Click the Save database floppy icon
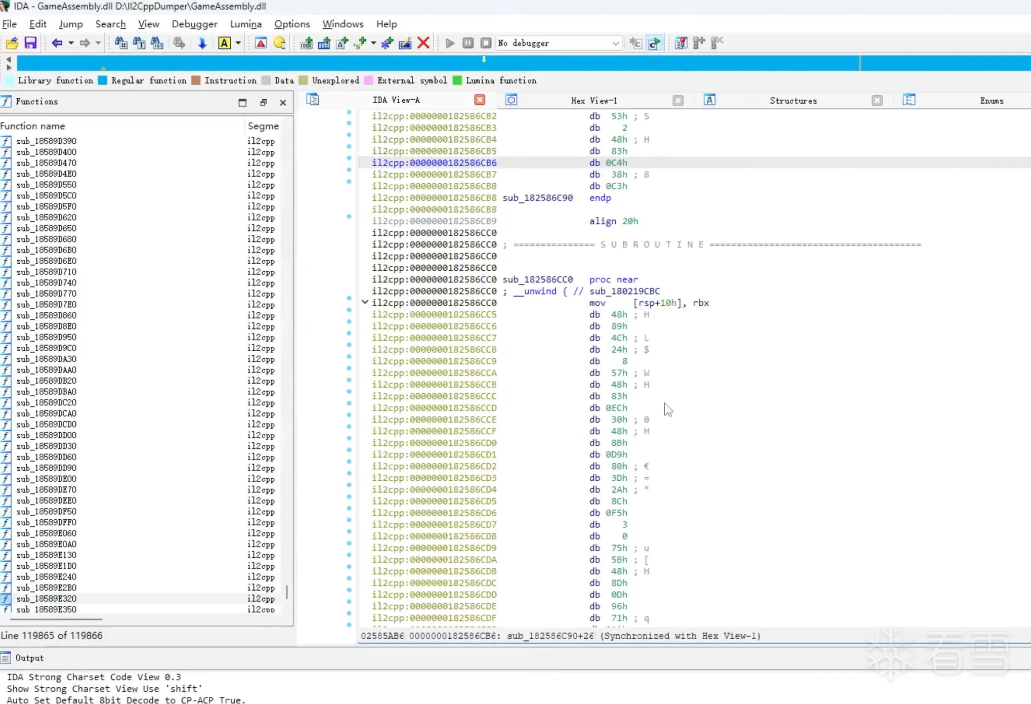The image size is (1031, 704). coord(30,43)
